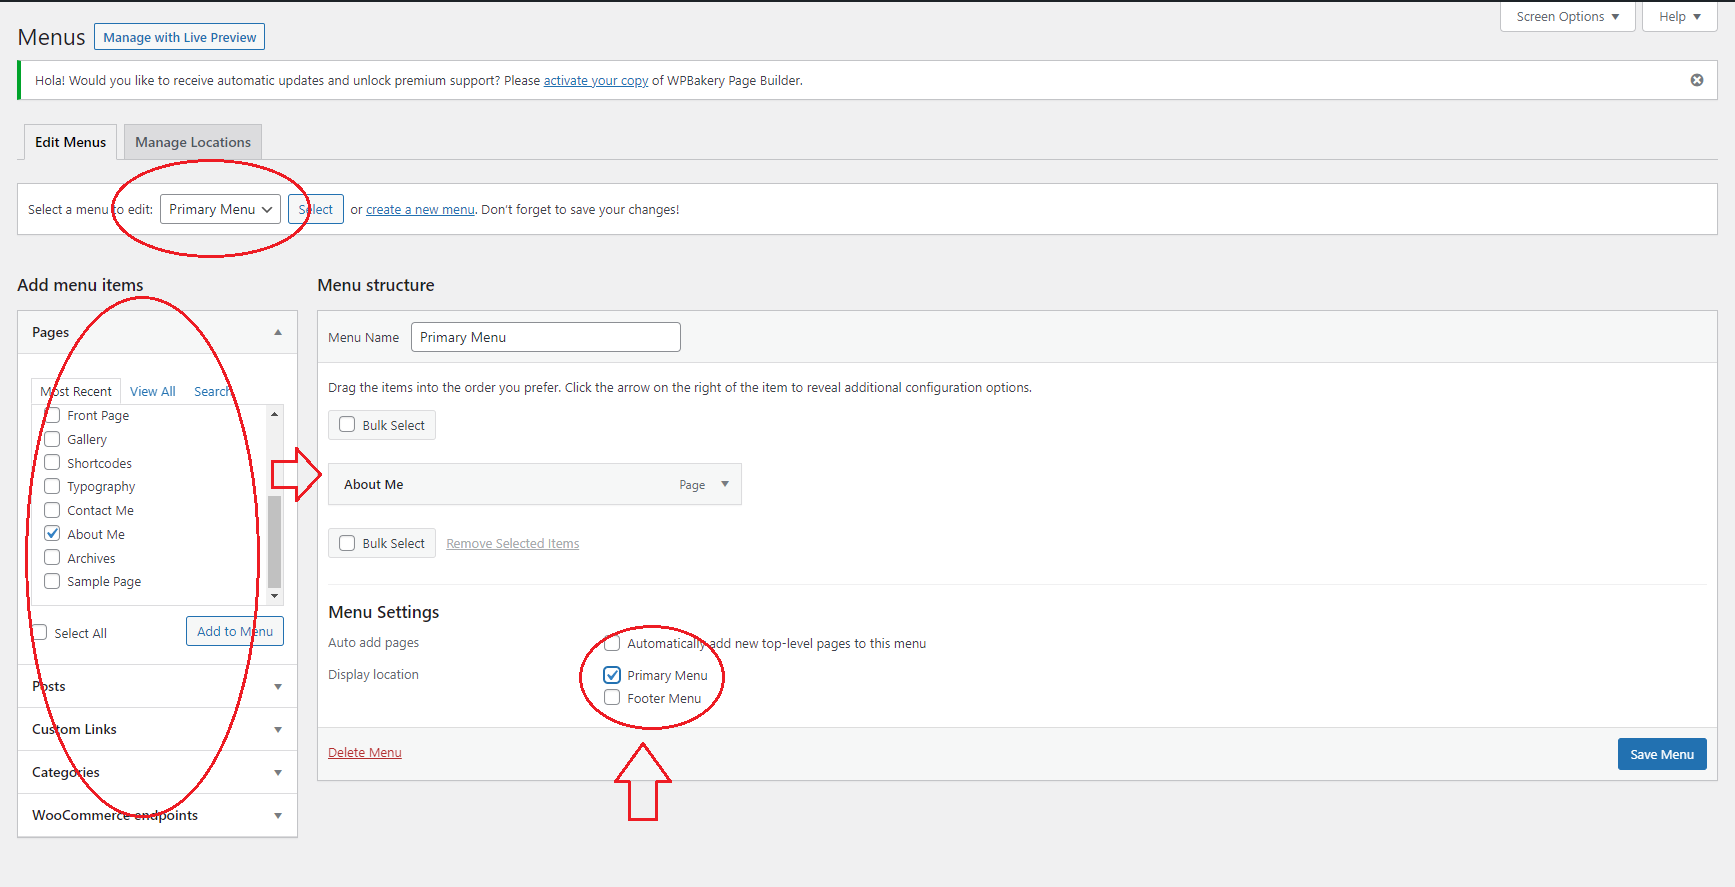This screenshot has height=887, width=1735.
Task: Enable Footer Menu display location
Action: click(612, 698)
